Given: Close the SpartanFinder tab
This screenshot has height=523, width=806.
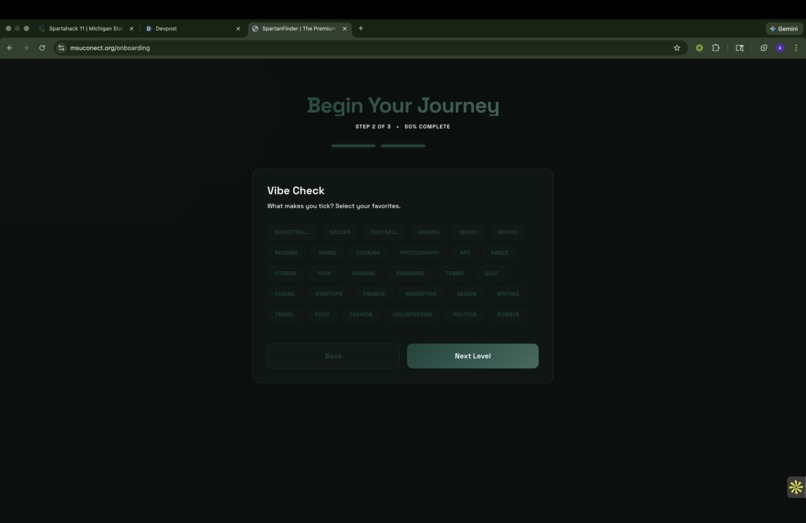Looking at the screenshot, I should click(x=344, y=29).
